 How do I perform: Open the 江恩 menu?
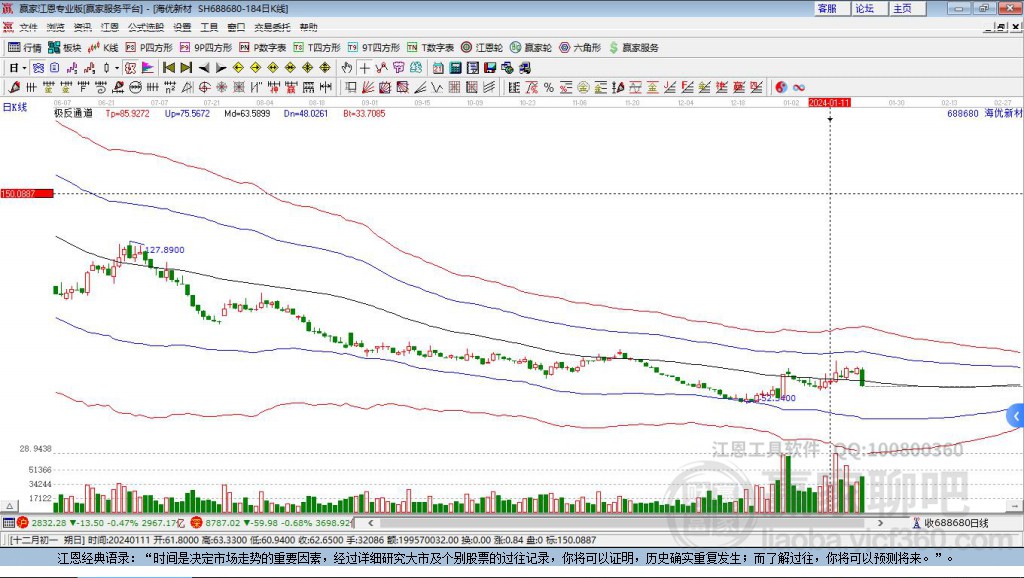click(x=110, y=27)
